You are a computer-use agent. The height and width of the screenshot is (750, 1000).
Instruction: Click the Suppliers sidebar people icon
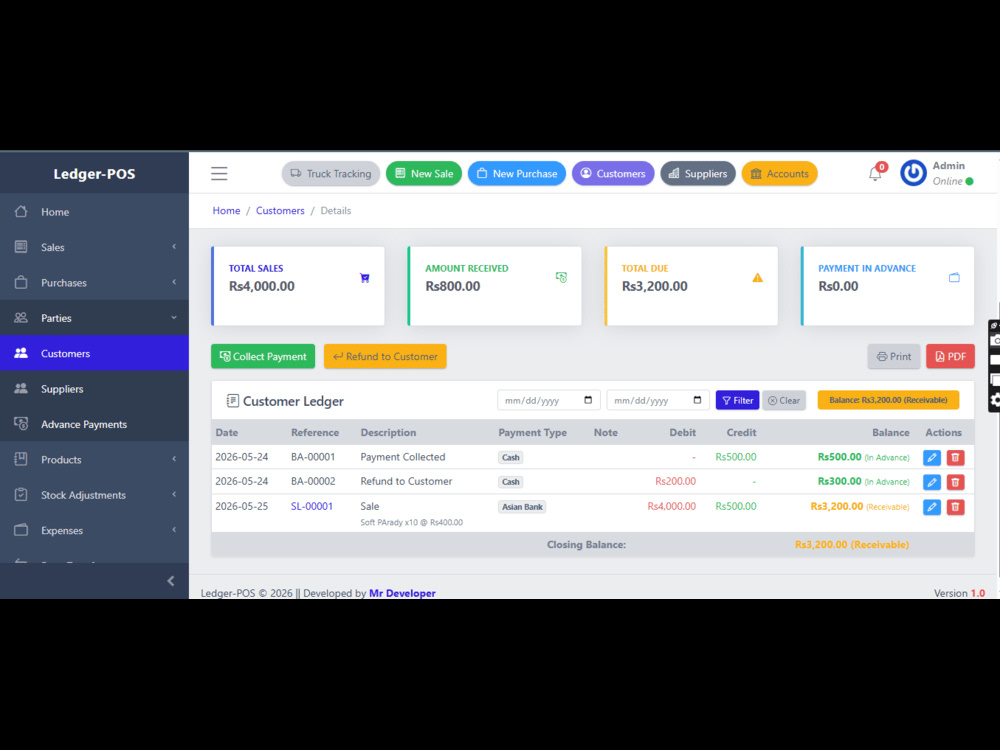[x=21, y=388]
